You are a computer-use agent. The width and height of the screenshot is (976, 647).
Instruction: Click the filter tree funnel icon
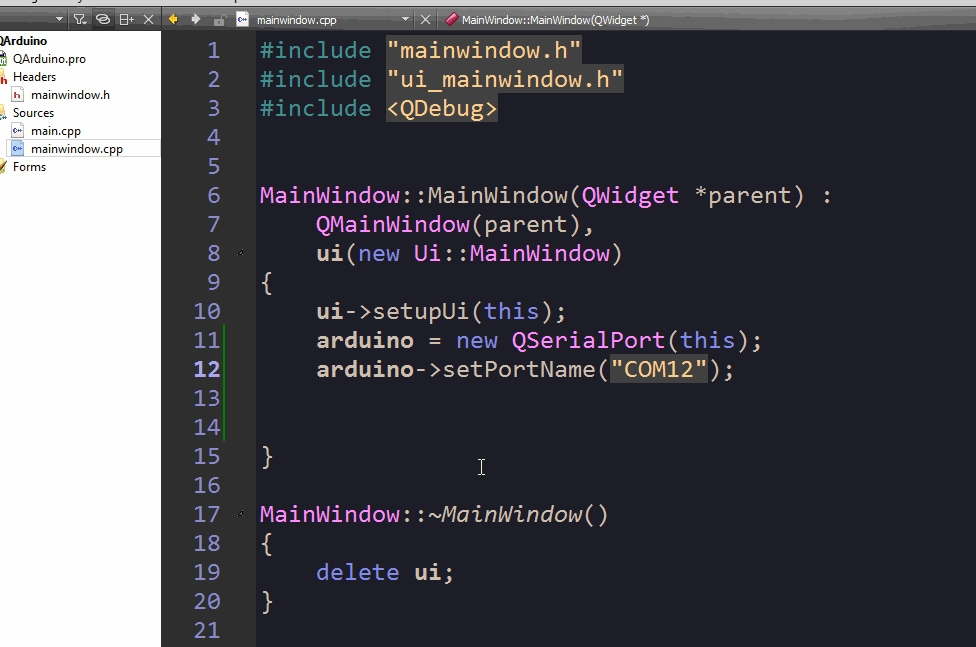[x=80, y=20]
